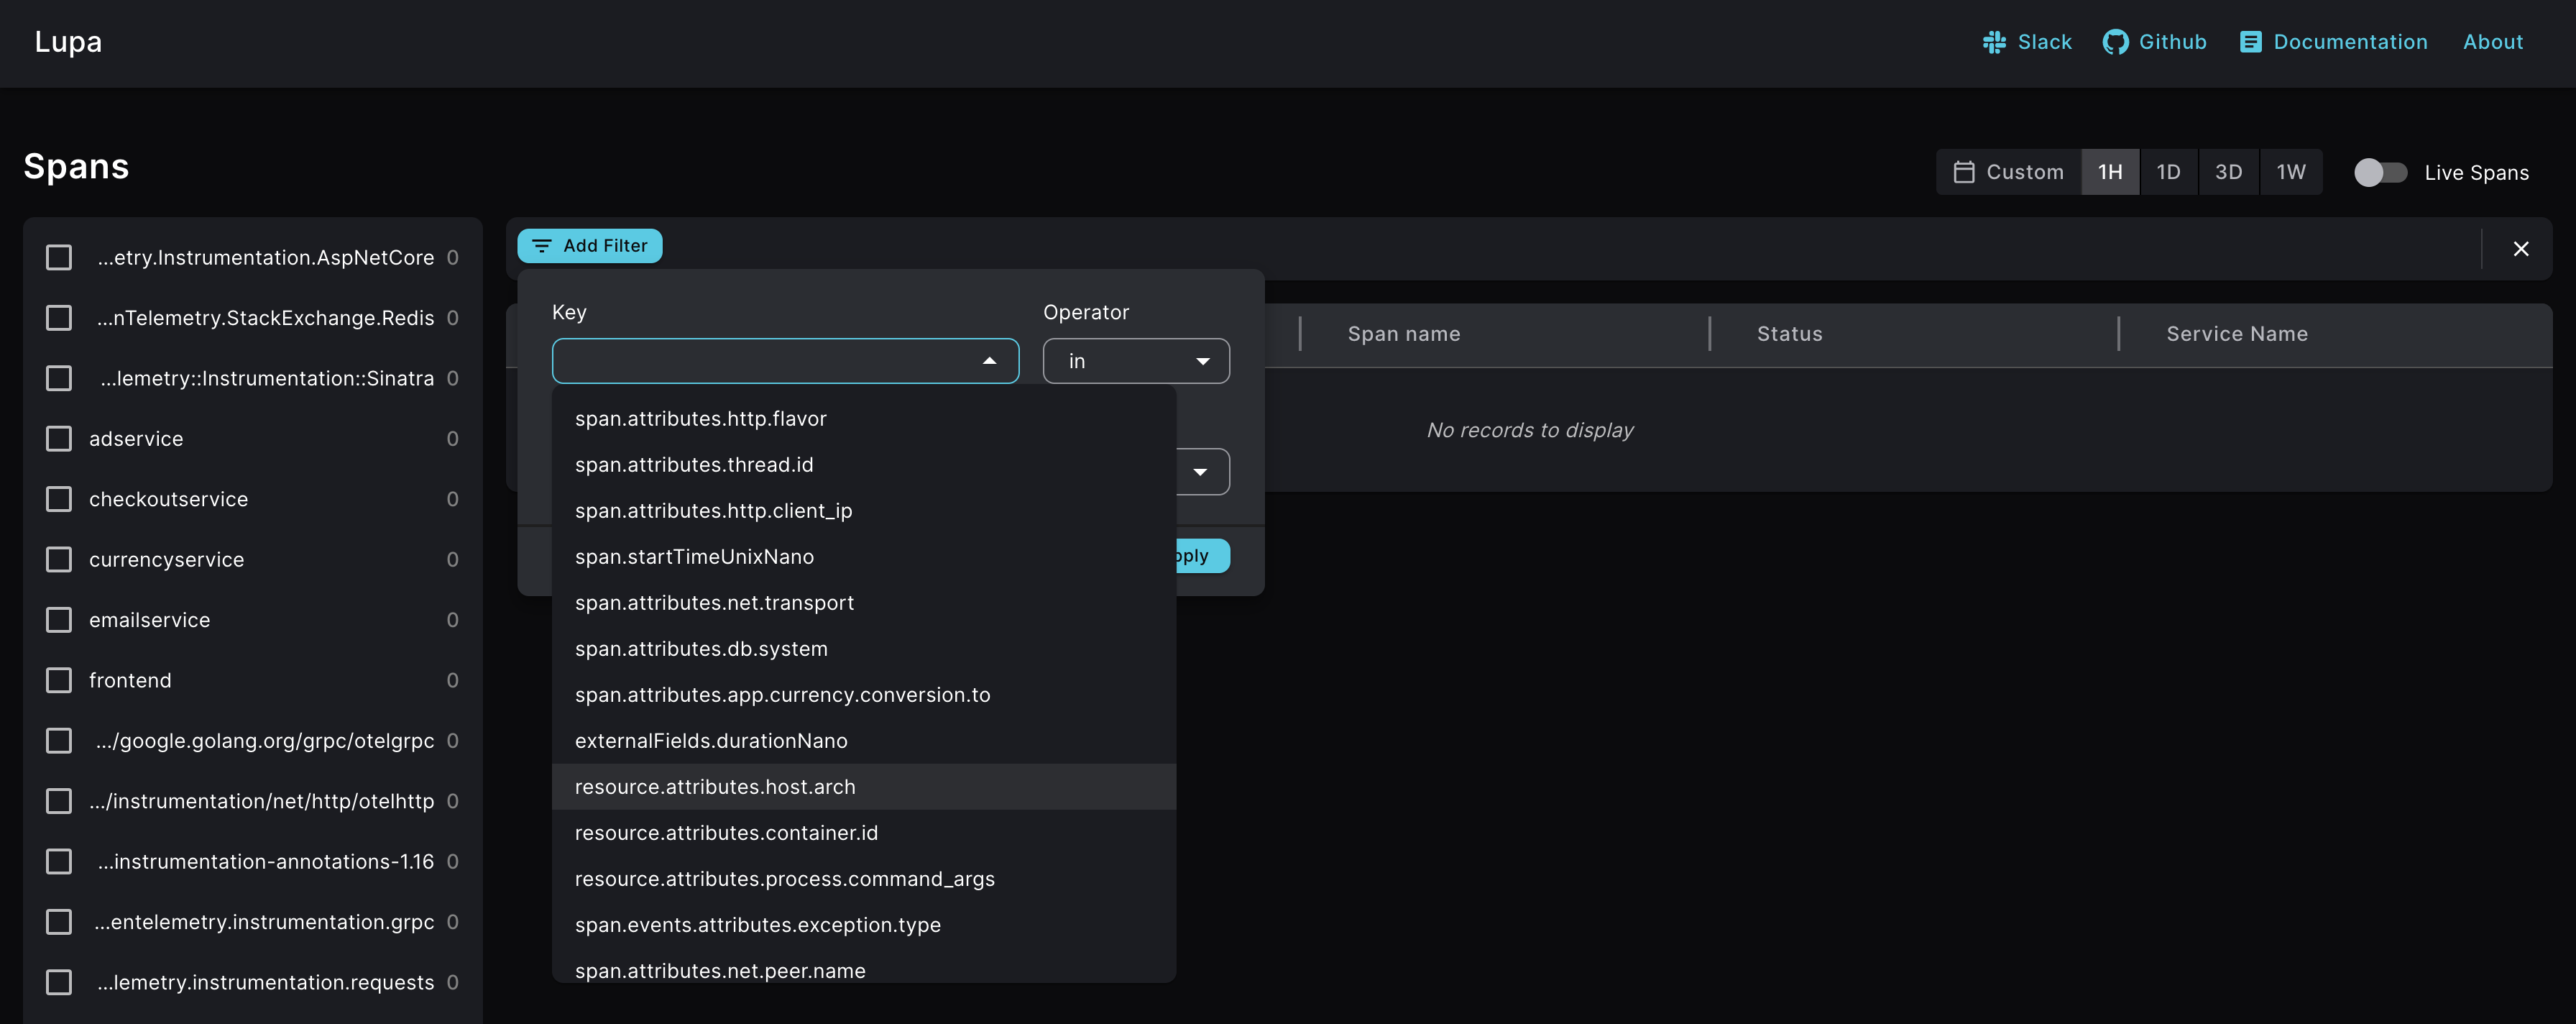This screenshot has width=2576, height=1024.
Task: Open the Custom time range picker
Action: coord(2008,171)
